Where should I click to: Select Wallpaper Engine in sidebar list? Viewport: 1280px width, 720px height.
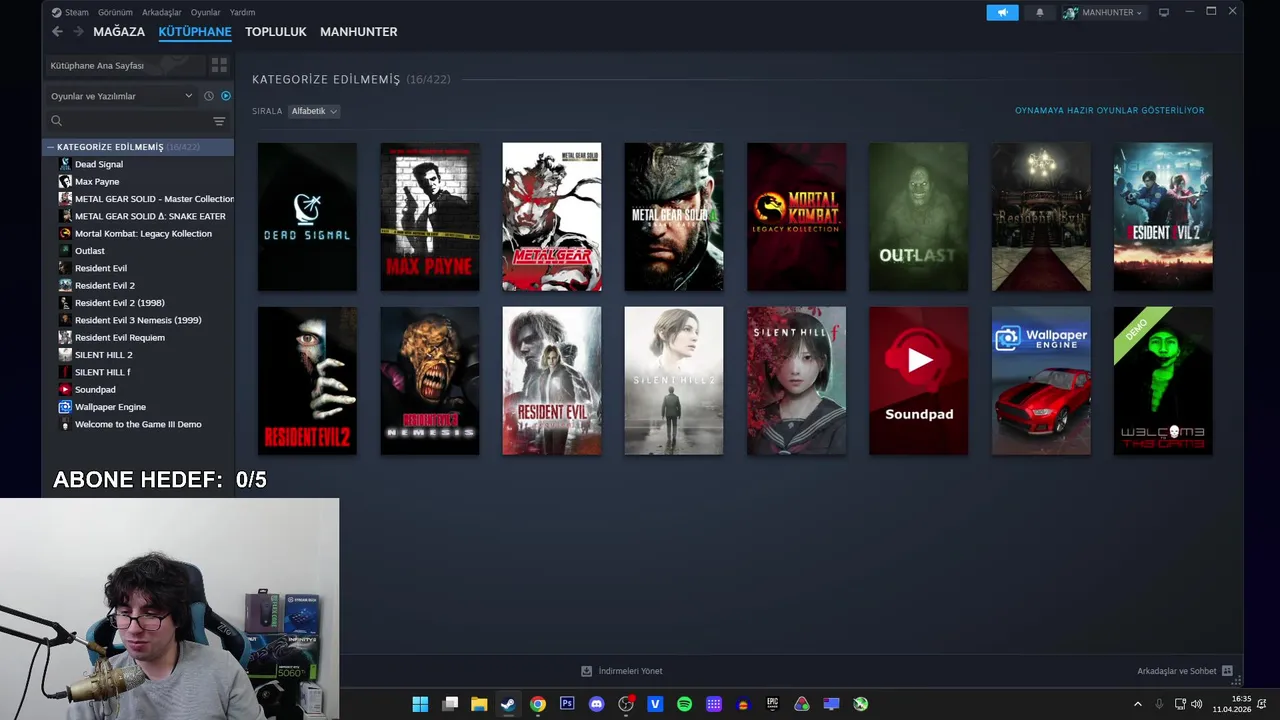(x=110, y=407)
